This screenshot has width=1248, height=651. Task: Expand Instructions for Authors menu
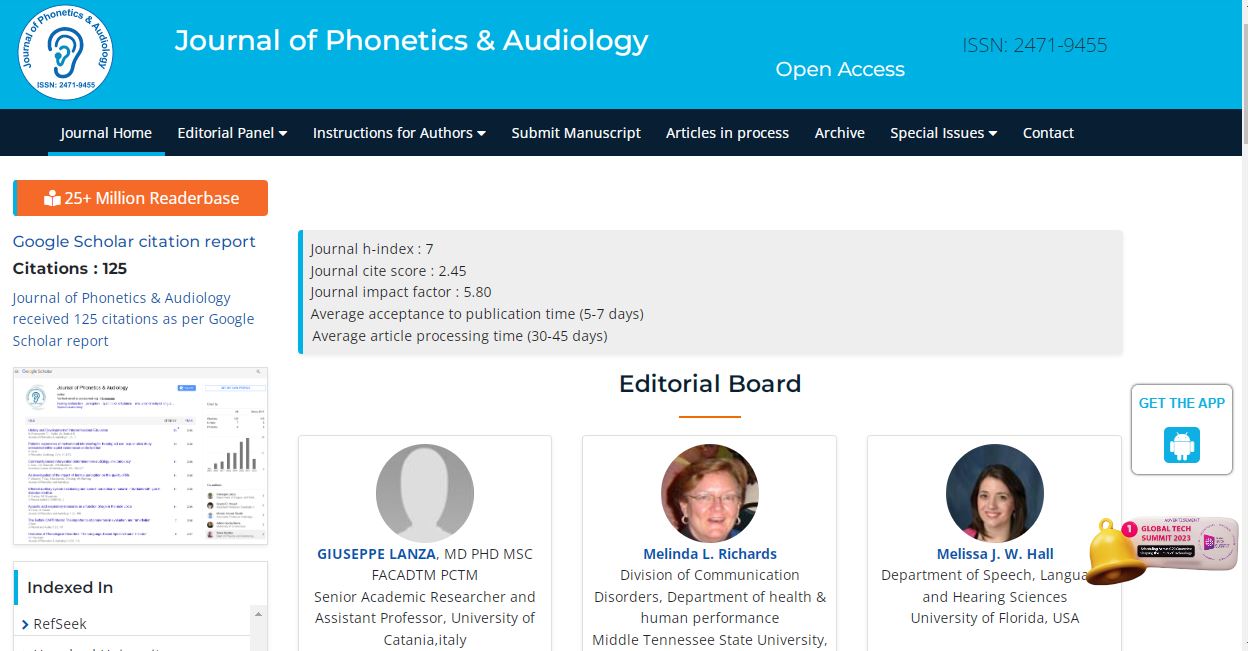[399, 133]
